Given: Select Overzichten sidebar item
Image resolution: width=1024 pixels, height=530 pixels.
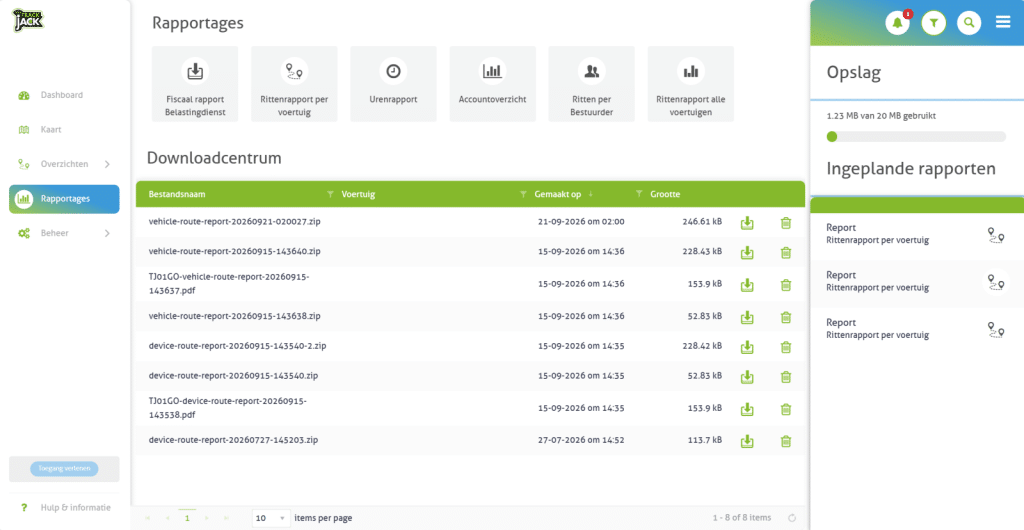Looking at the screenshot, I should click(x=64, y=164).
